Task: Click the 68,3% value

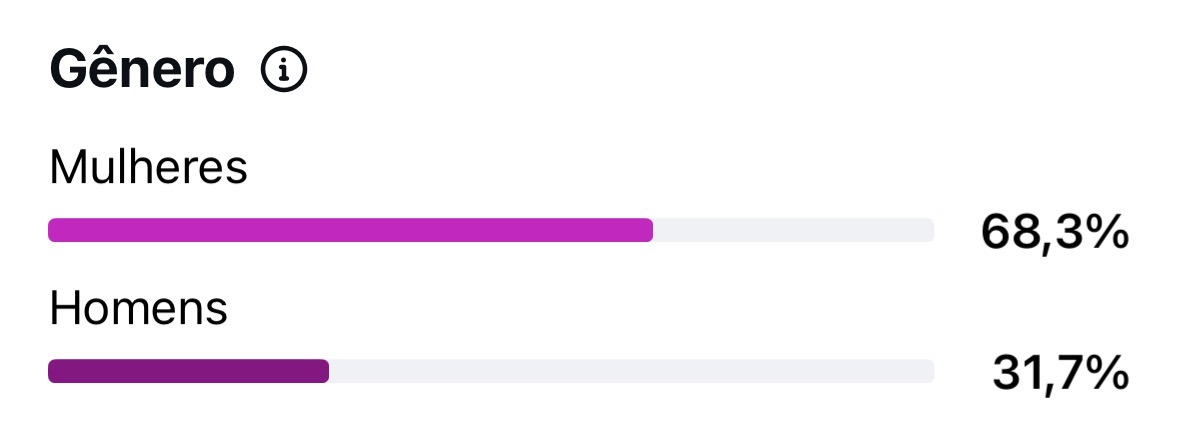Action: tap(1055, 232)
